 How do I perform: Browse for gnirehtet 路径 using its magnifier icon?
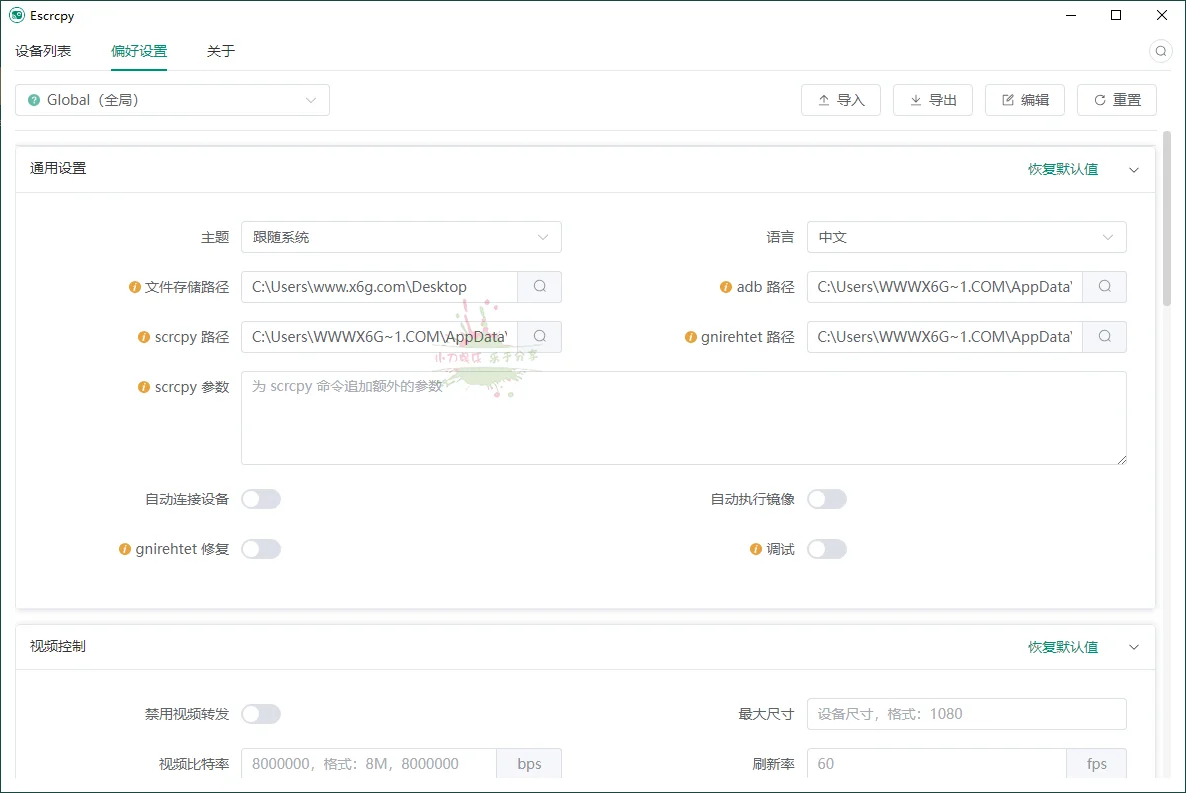coord(1104,336)
